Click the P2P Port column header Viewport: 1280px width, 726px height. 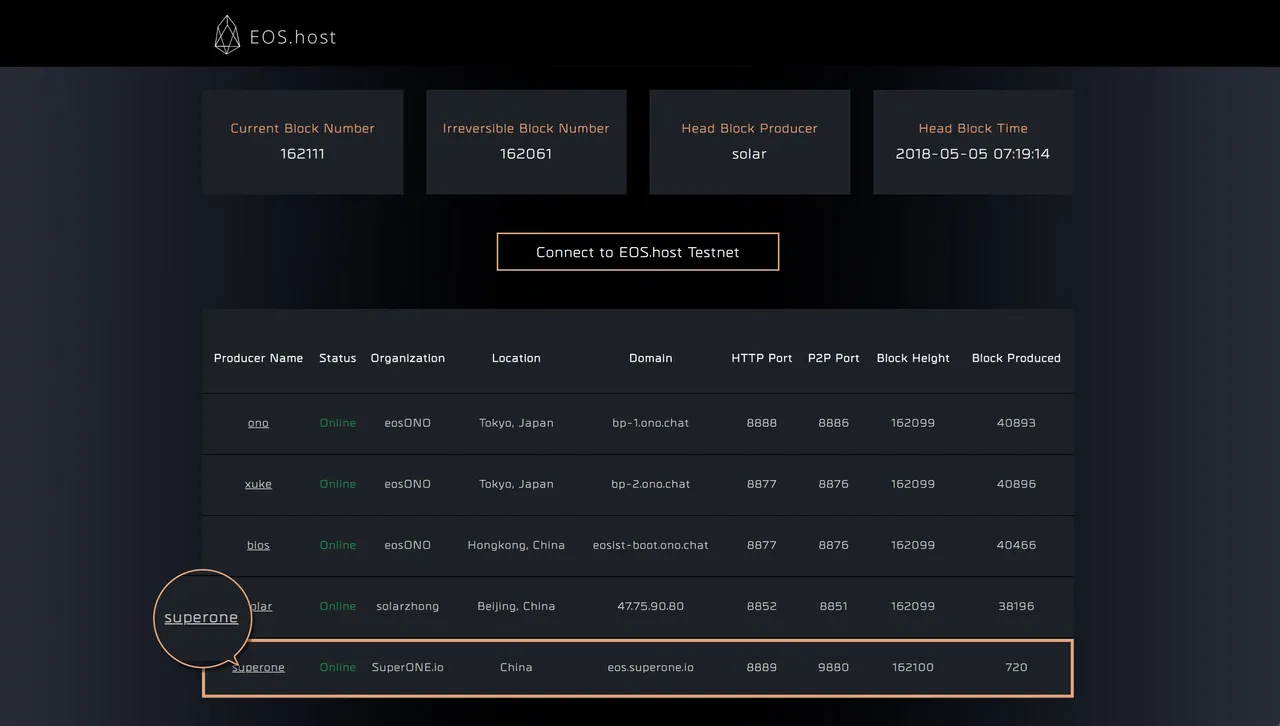pyautogui.click(x=834, y=358)
